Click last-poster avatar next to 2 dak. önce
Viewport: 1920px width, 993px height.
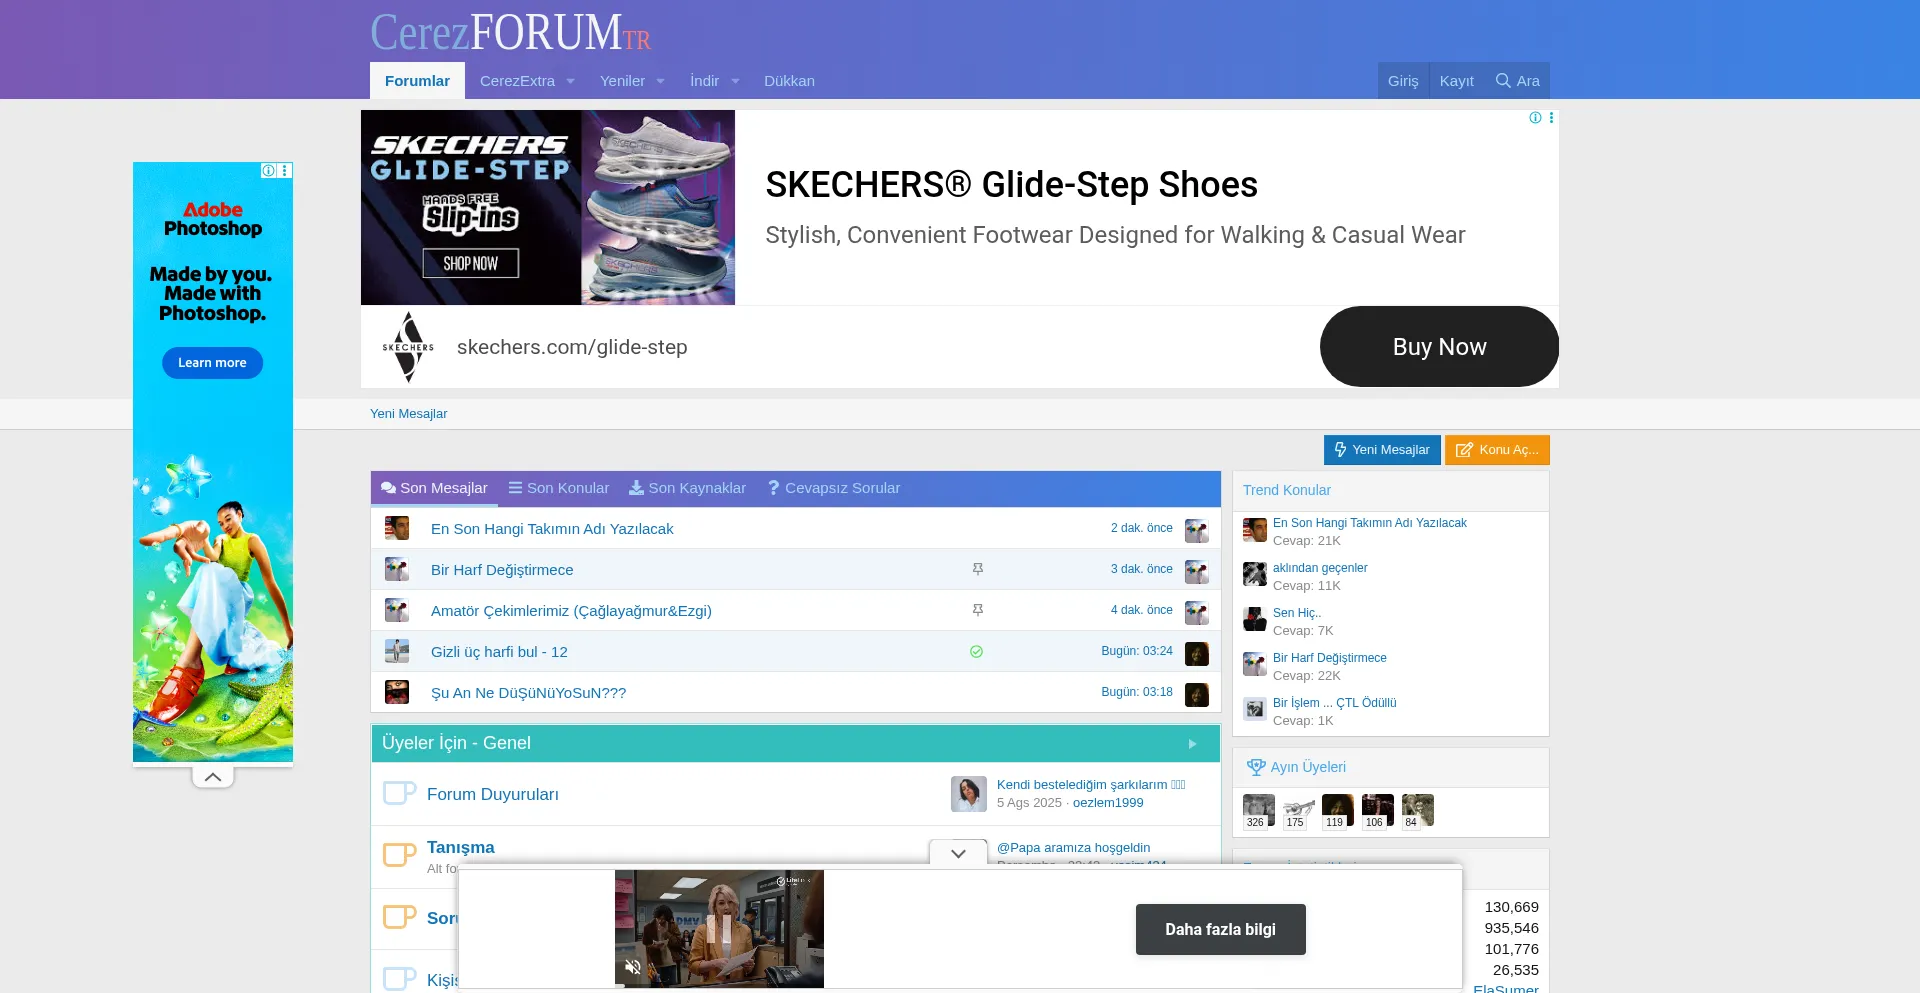click(1197, 531)
